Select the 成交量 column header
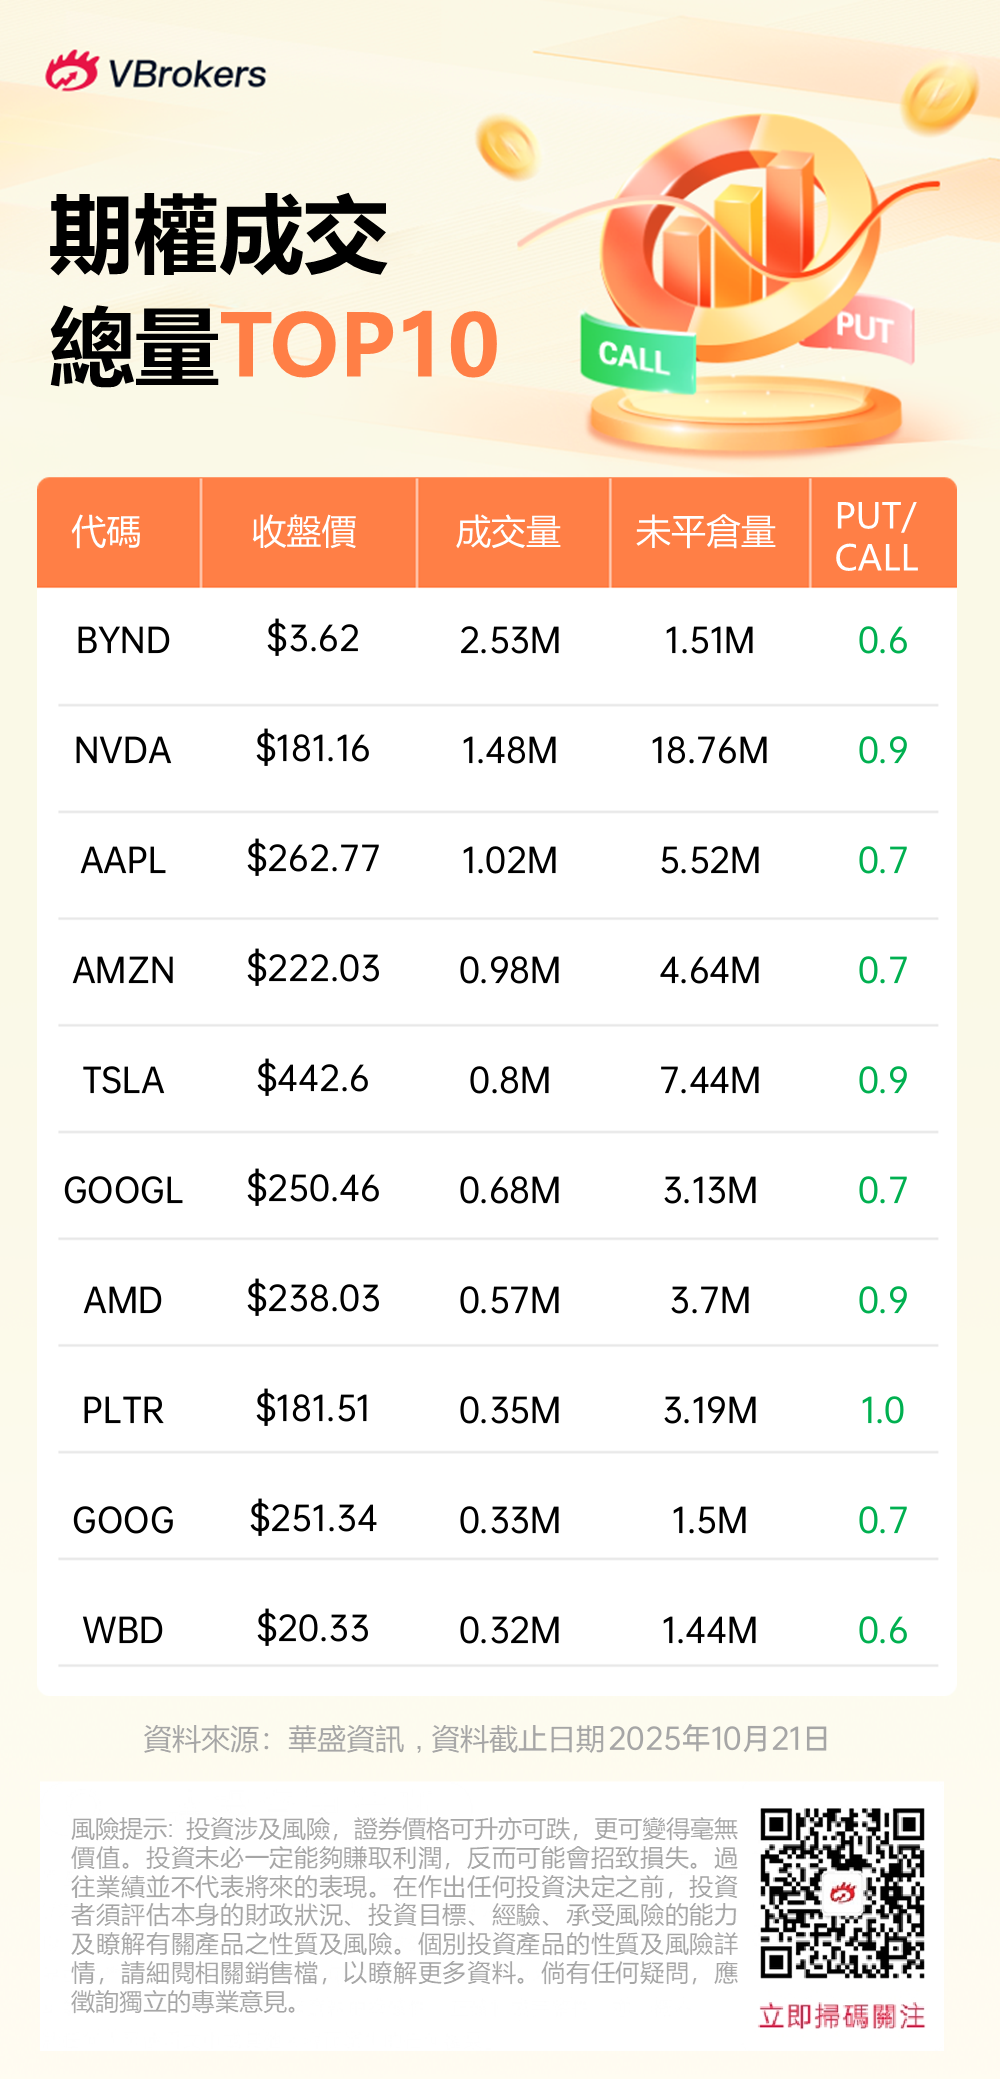This screenshot has height=2079, width=1000. [x=508, y=532]
